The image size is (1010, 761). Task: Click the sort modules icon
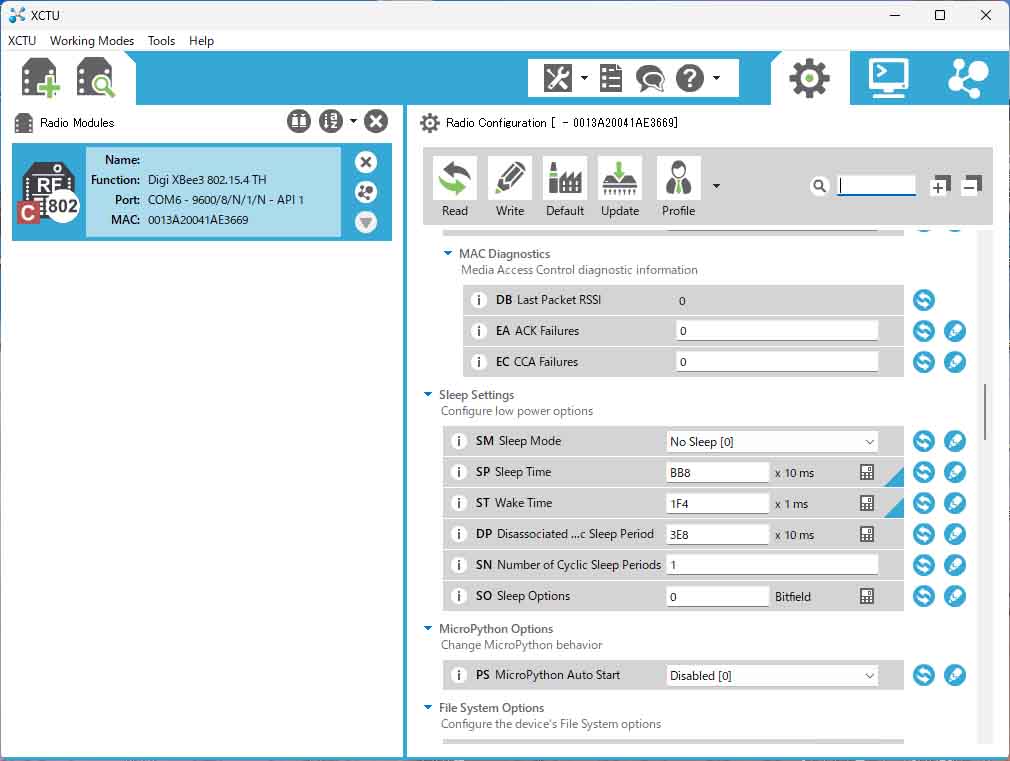(x=331, y=121)
